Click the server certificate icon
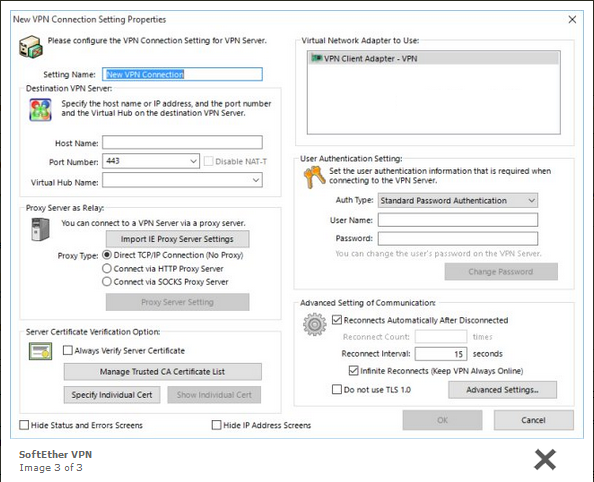Screen dimensions: 594x482 coord(41,351)
